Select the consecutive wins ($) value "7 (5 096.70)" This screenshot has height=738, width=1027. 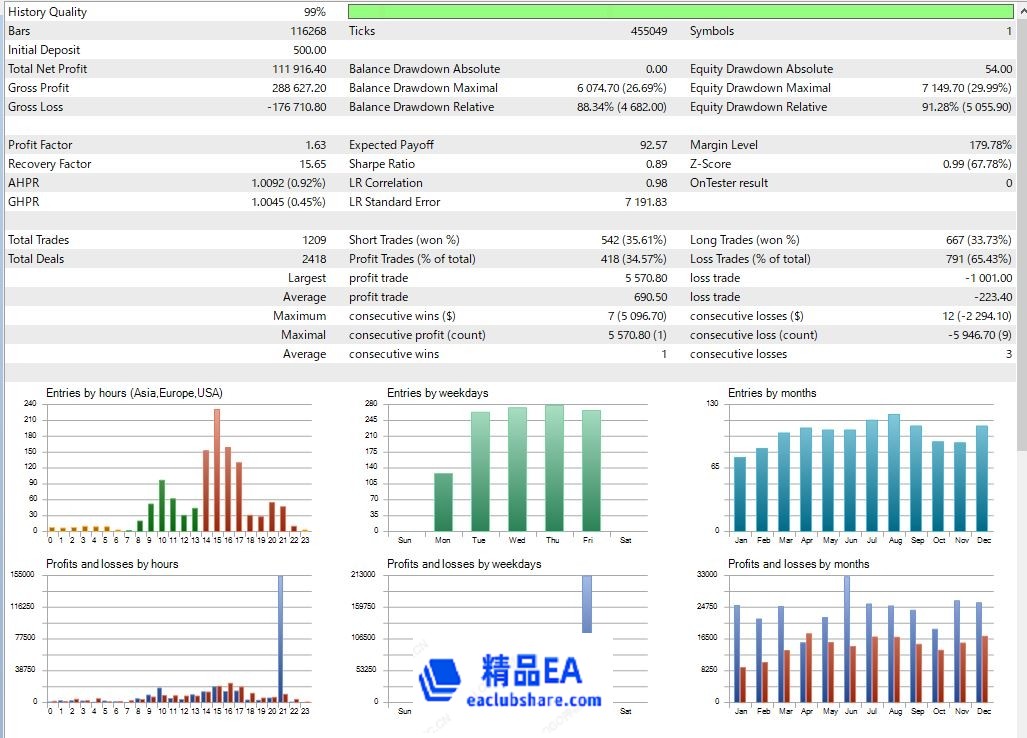click(x=637, y=316)
